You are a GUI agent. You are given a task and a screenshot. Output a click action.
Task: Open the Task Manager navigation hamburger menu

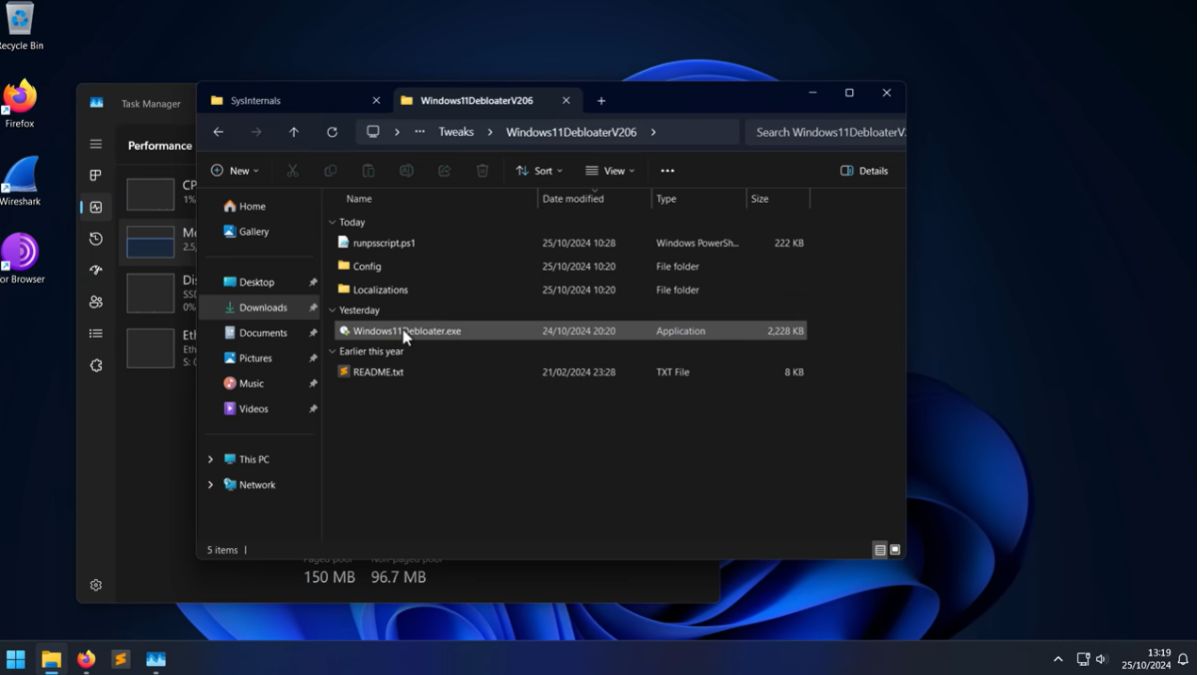pyautogui.click(x=96, y=143)
